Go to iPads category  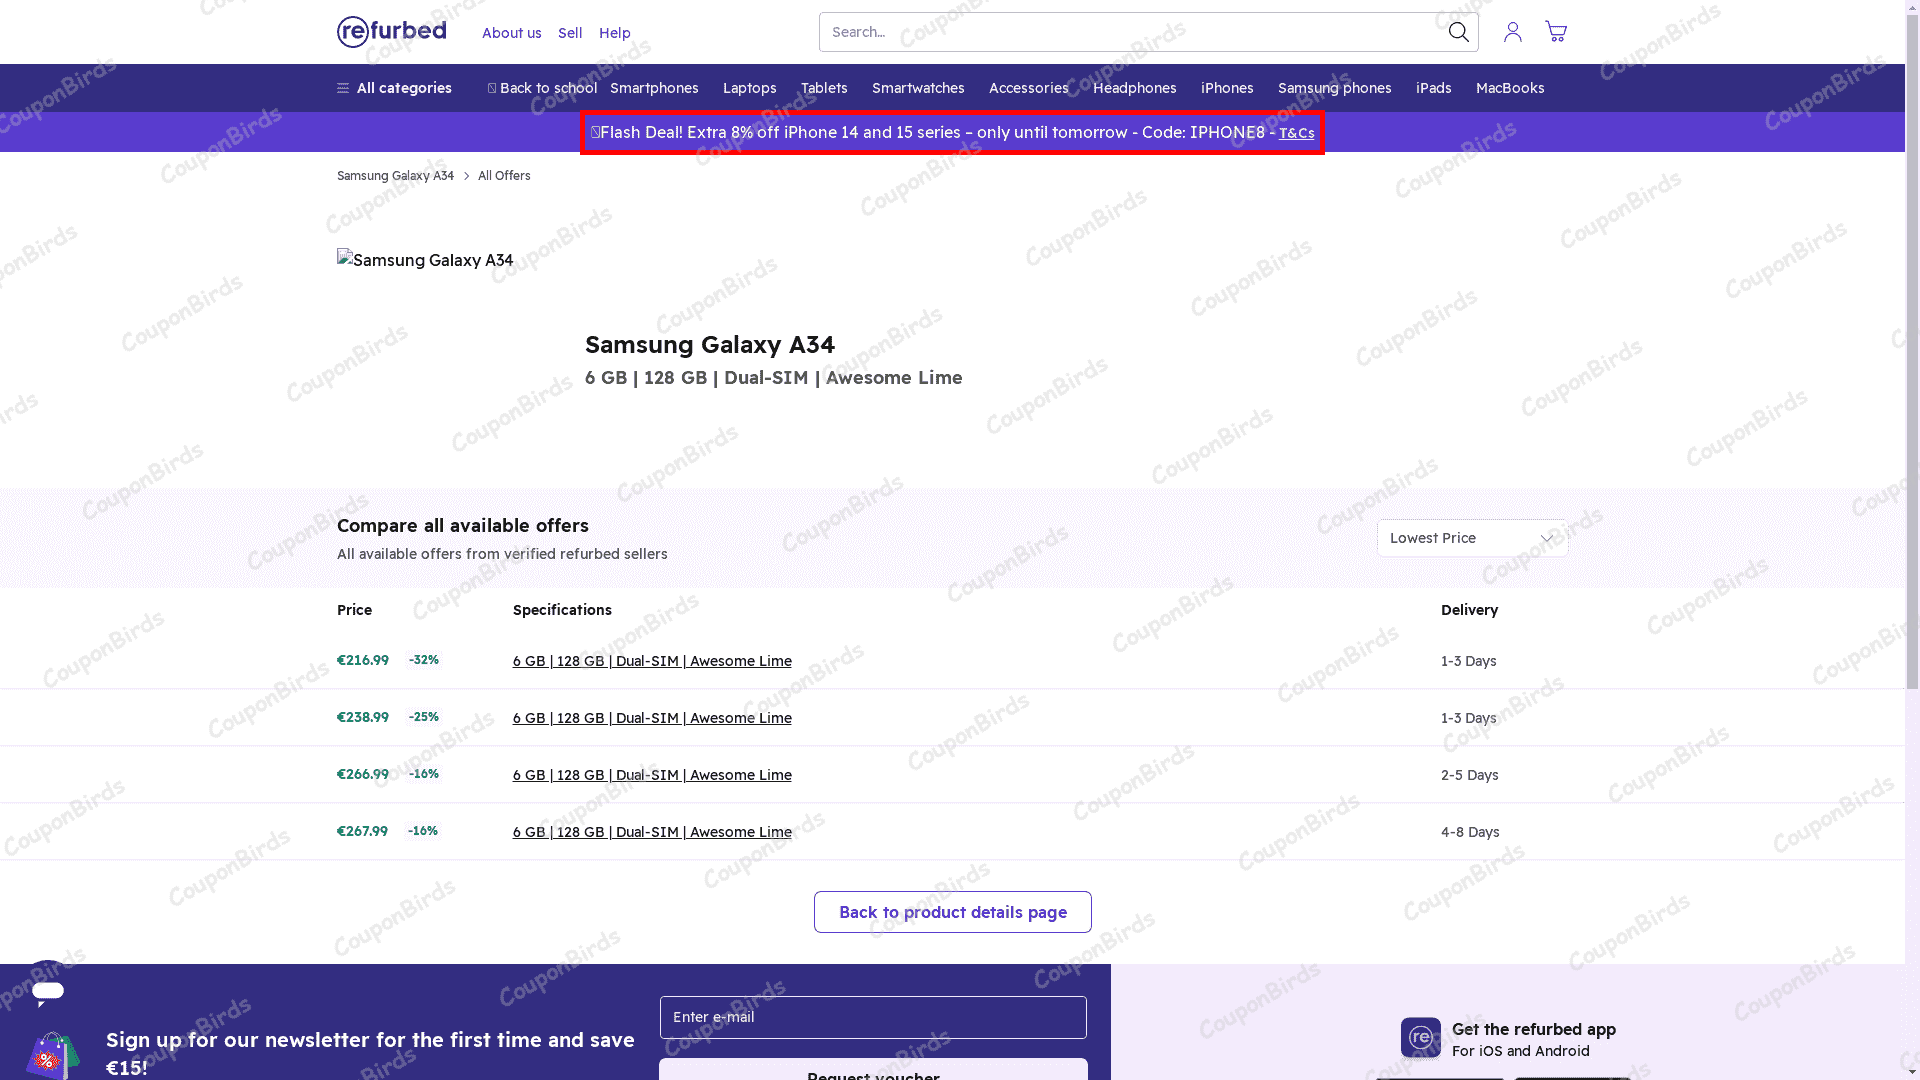(1433, 88)
